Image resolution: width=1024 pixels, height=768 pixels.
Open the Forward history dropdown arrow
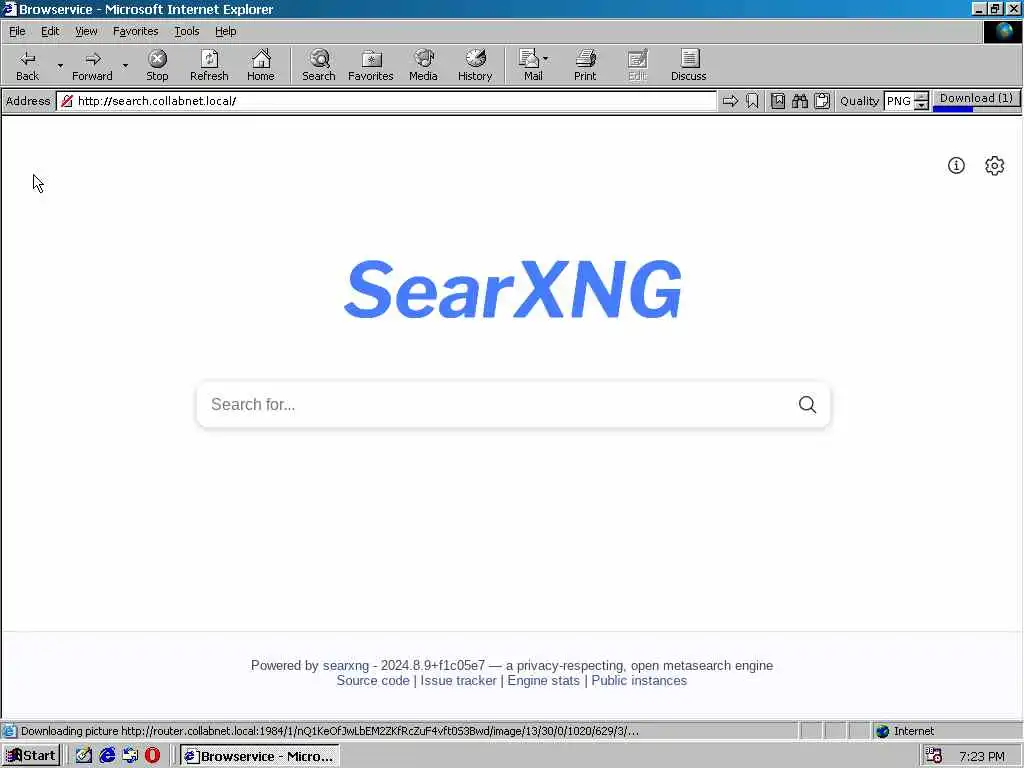(125, 65)
